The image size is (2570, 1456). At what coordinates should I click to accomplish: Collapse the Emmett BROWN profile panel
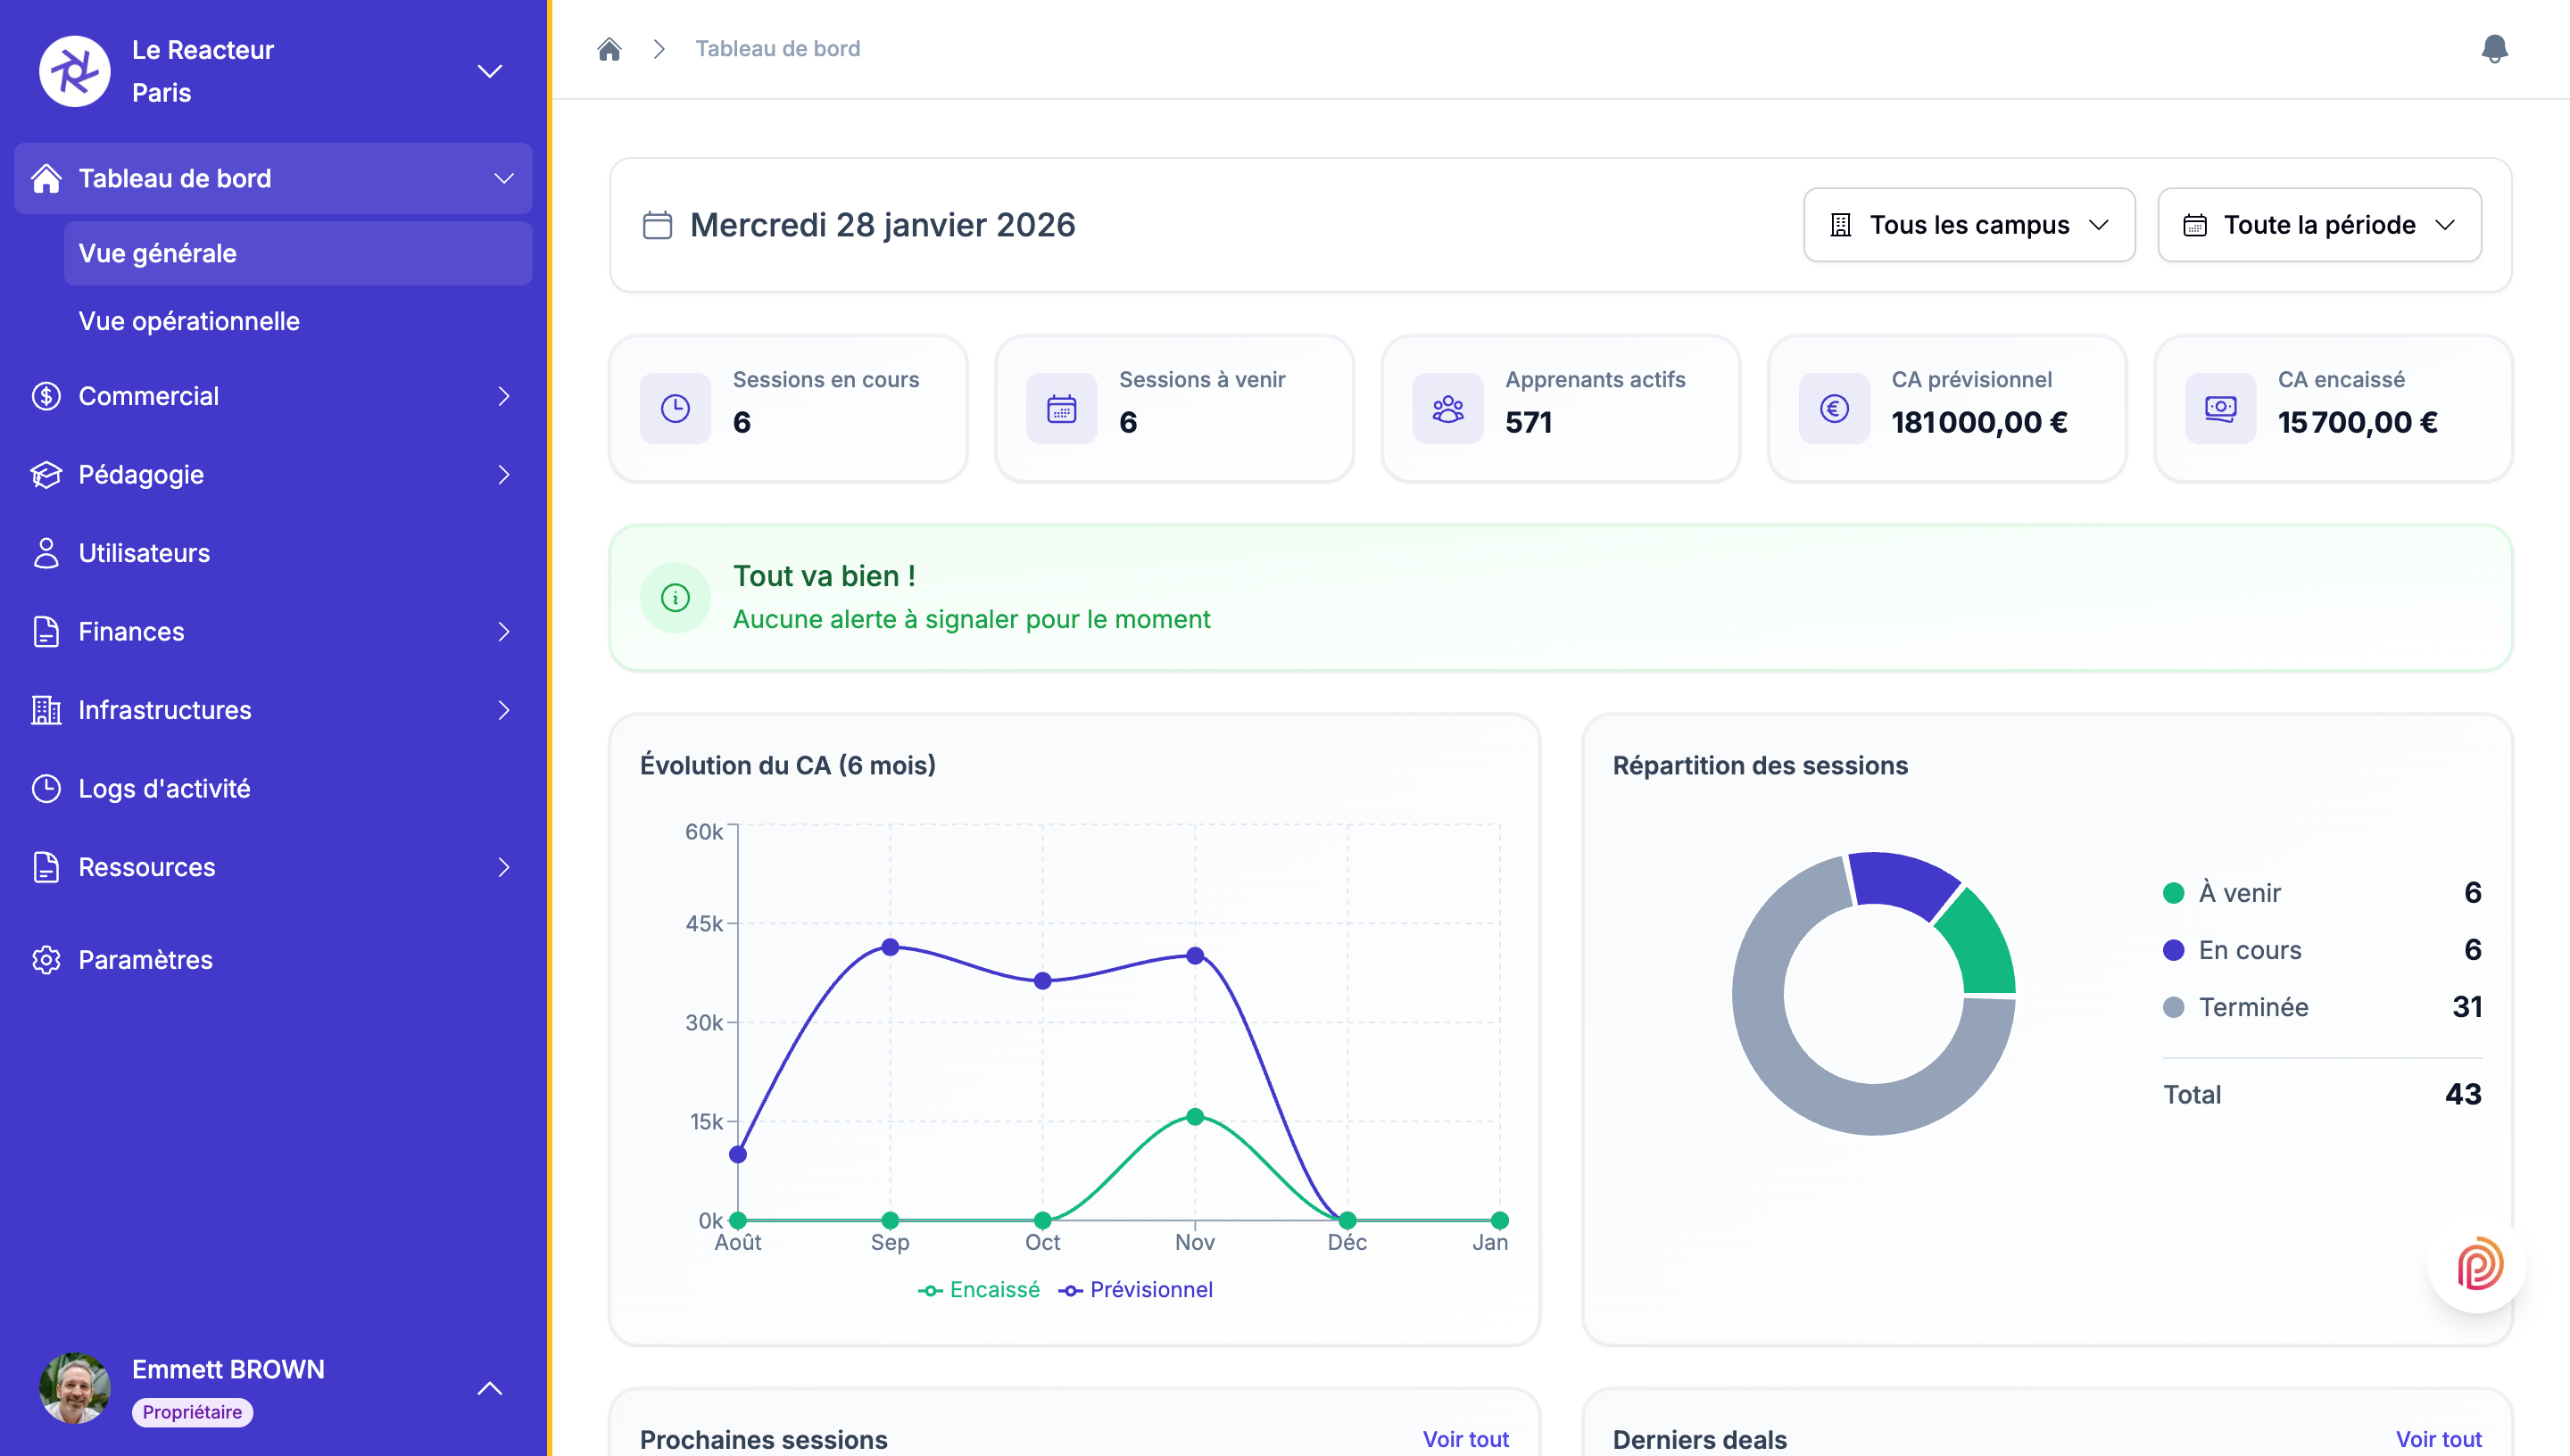489,1388
